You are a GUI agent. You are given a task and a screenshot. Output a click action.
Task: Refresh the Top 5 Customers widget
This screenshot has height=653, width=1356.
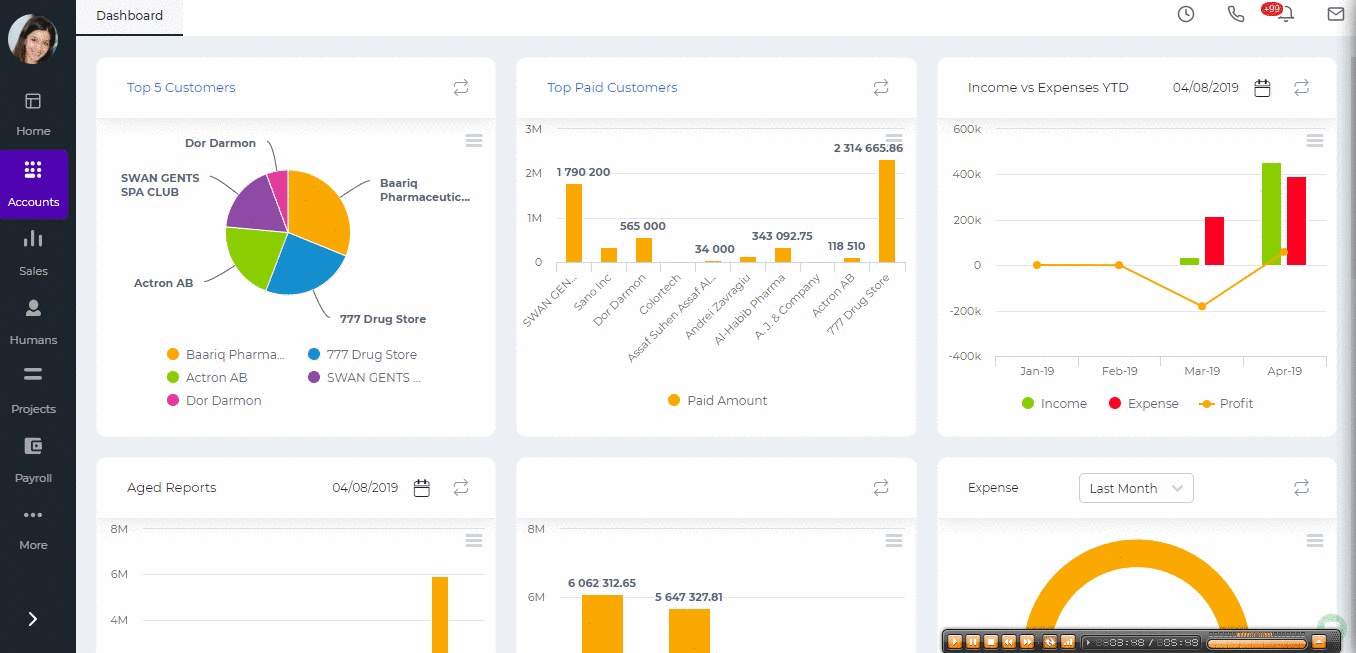461,88
